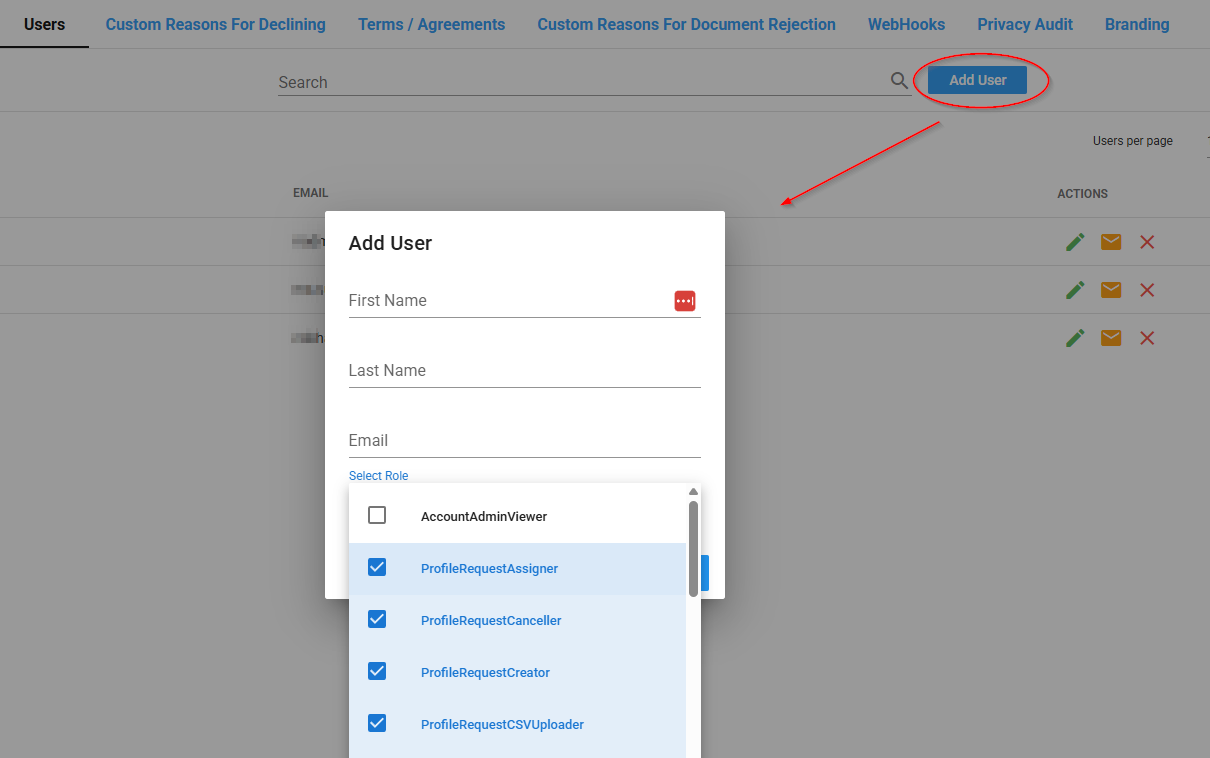The width and height of the screenshot is (1210, 758).
Task: Click the email envelope icon in first user row
Action: pyautogui.click(x=1111, y=242)
